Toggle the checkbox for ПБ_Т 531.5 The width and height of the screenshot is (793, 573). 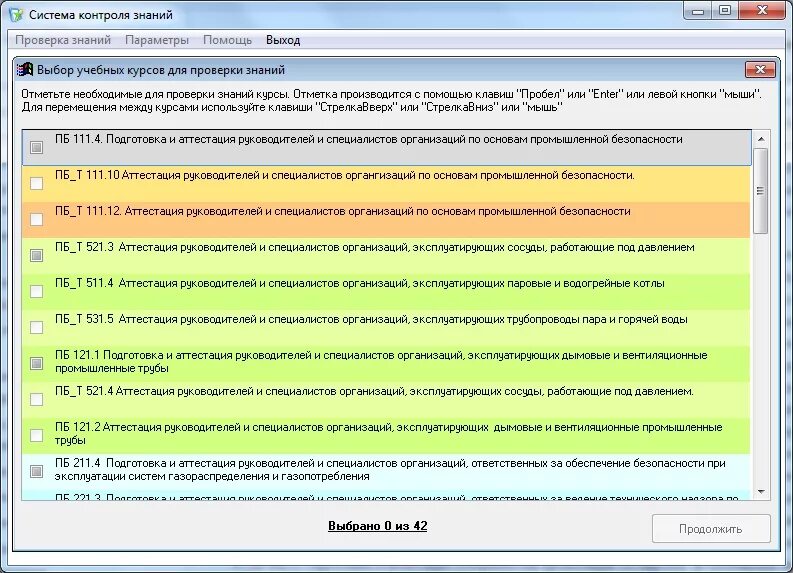[36, 328]
